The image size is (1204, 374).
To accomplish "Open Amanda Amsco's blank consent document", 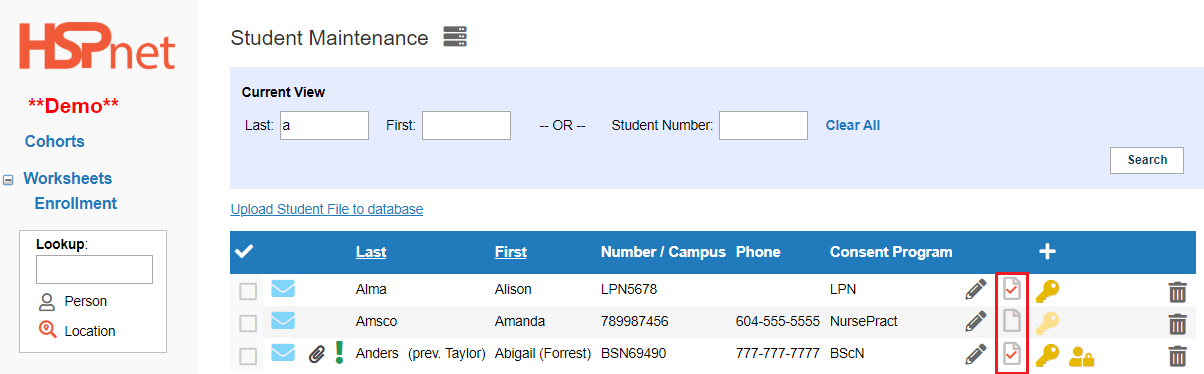I will [x=1013, y=322].
